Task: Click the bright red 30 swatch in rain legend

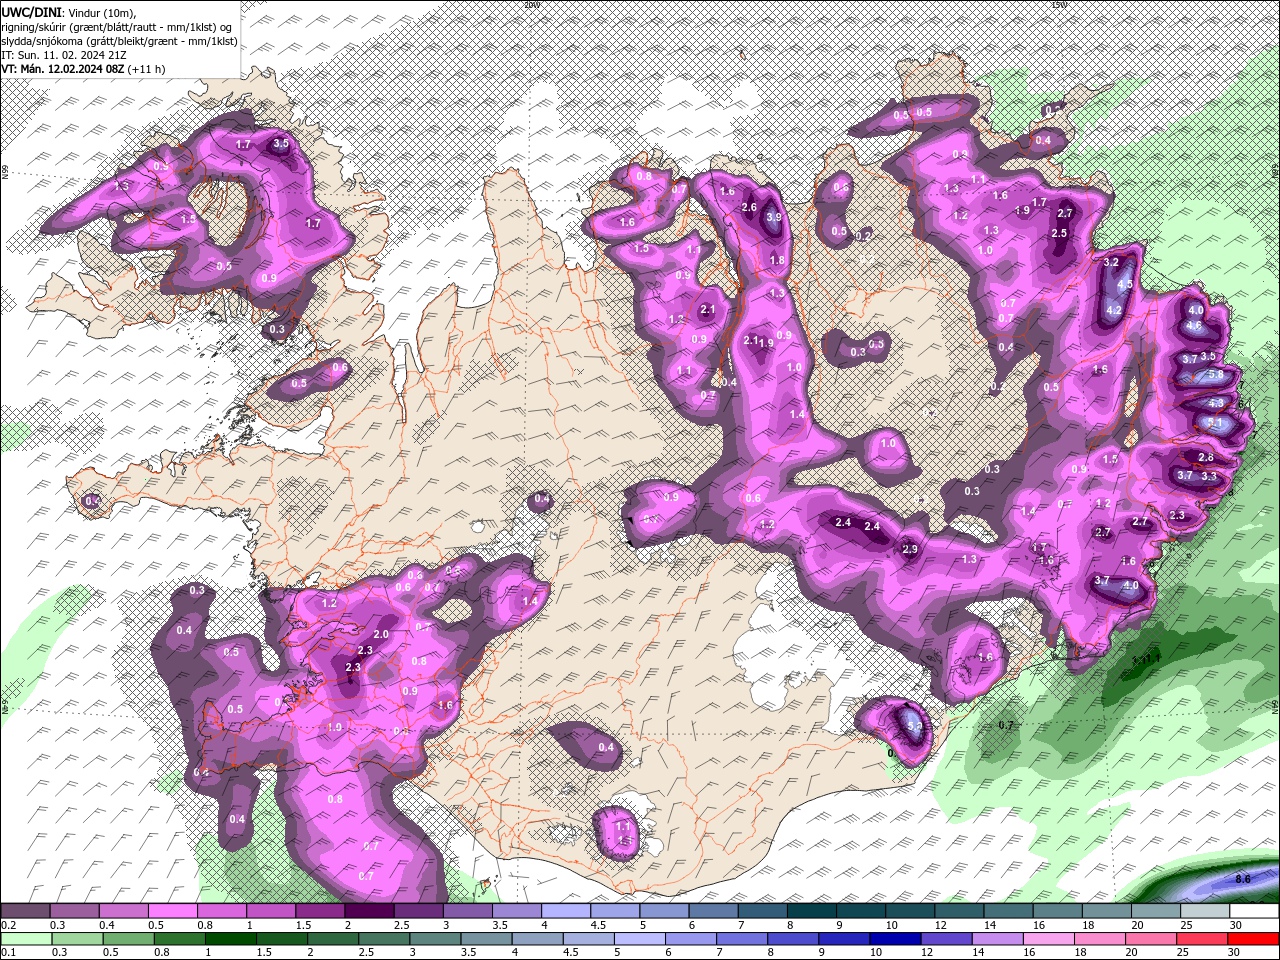Action: click(x=1254, y=939)
